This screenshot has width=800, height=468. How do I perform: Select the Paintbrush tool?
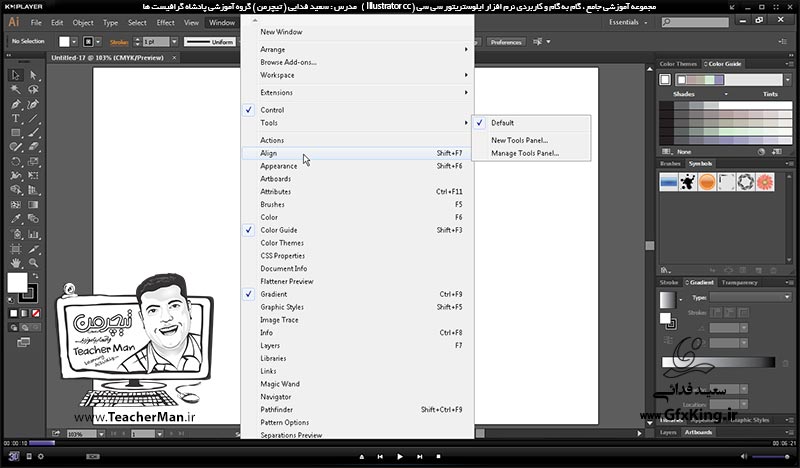tap(34, 133)
